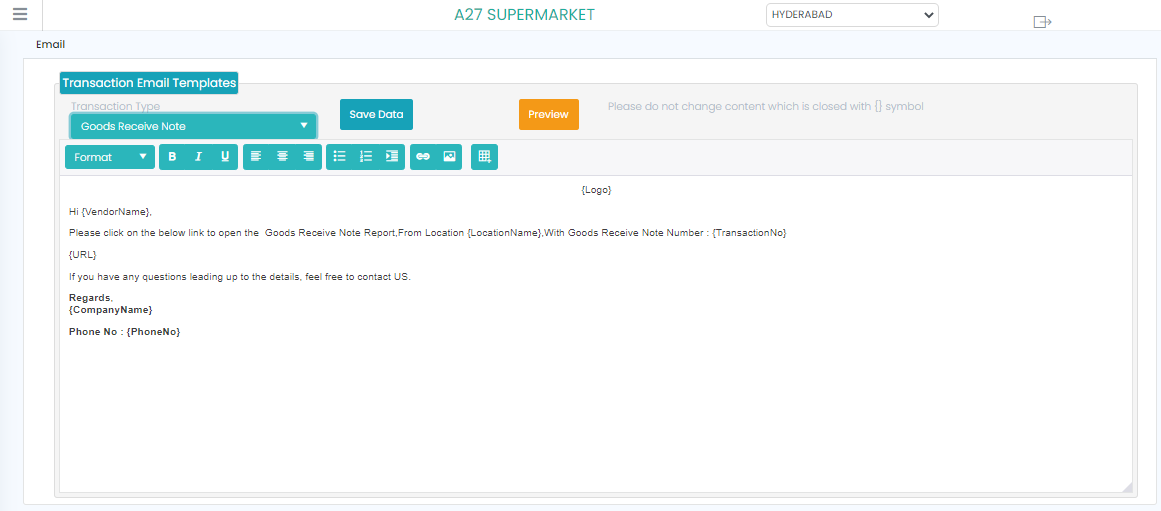Insert a numbered list

tap(366, 156)
